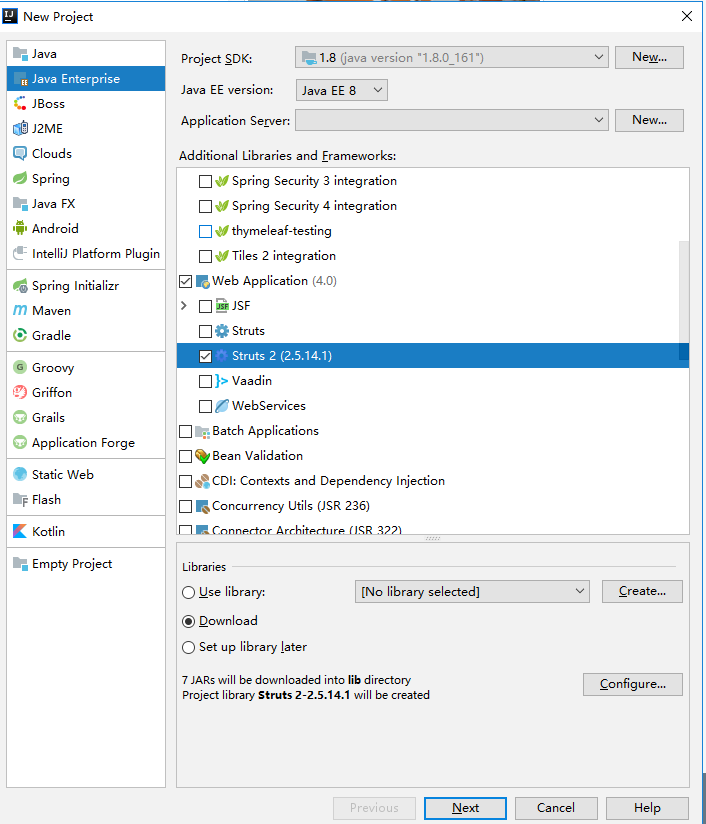
Task: Click the Bean Validation icon
Action: coord(202,456)
